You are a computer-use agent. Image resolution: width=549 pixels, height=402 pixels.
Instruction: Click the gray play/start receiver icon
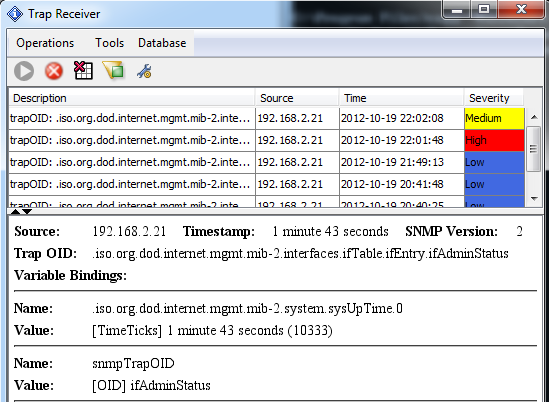[x=24, y=71]
